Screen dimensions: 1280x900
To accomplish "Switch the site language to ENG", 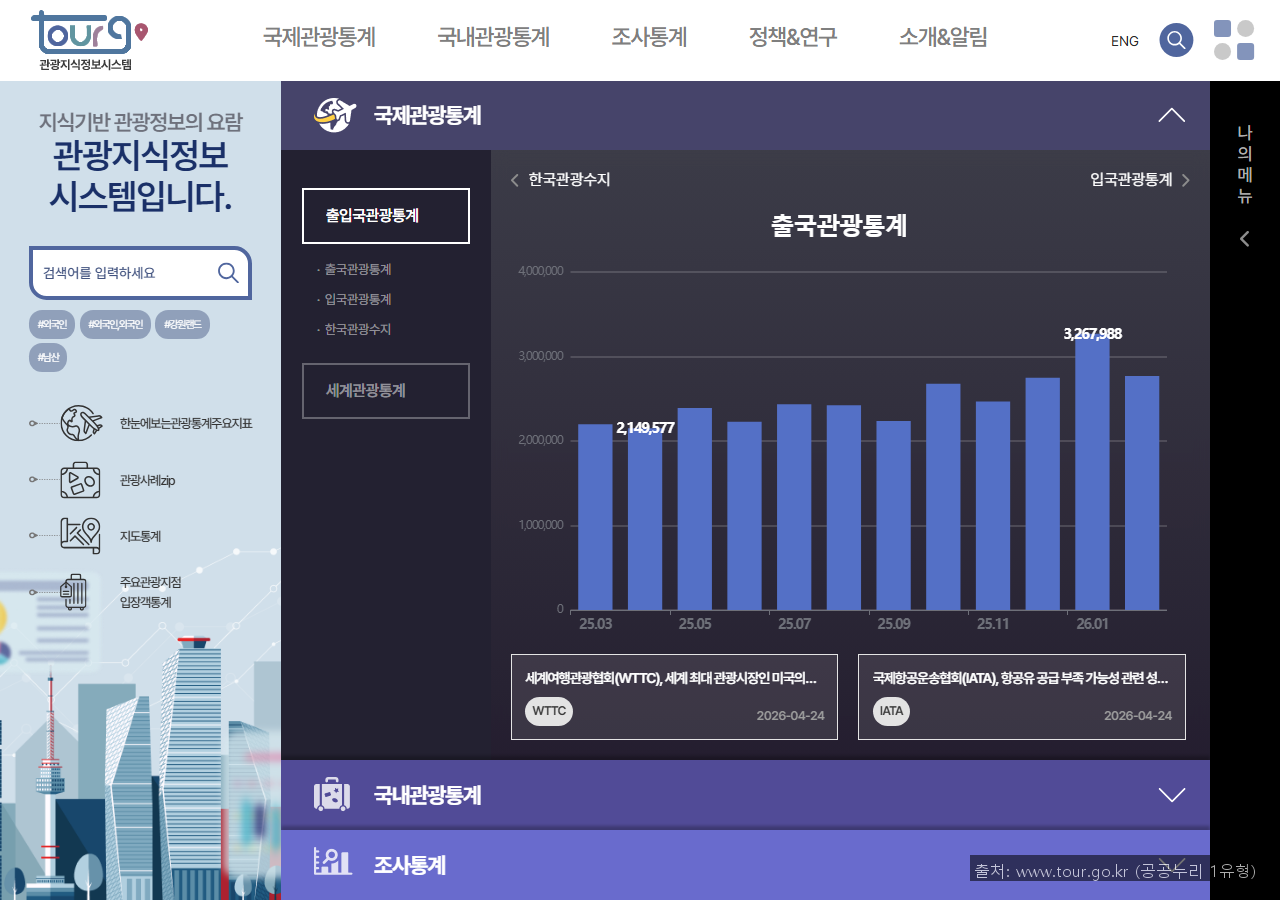I will [1124, 41].
